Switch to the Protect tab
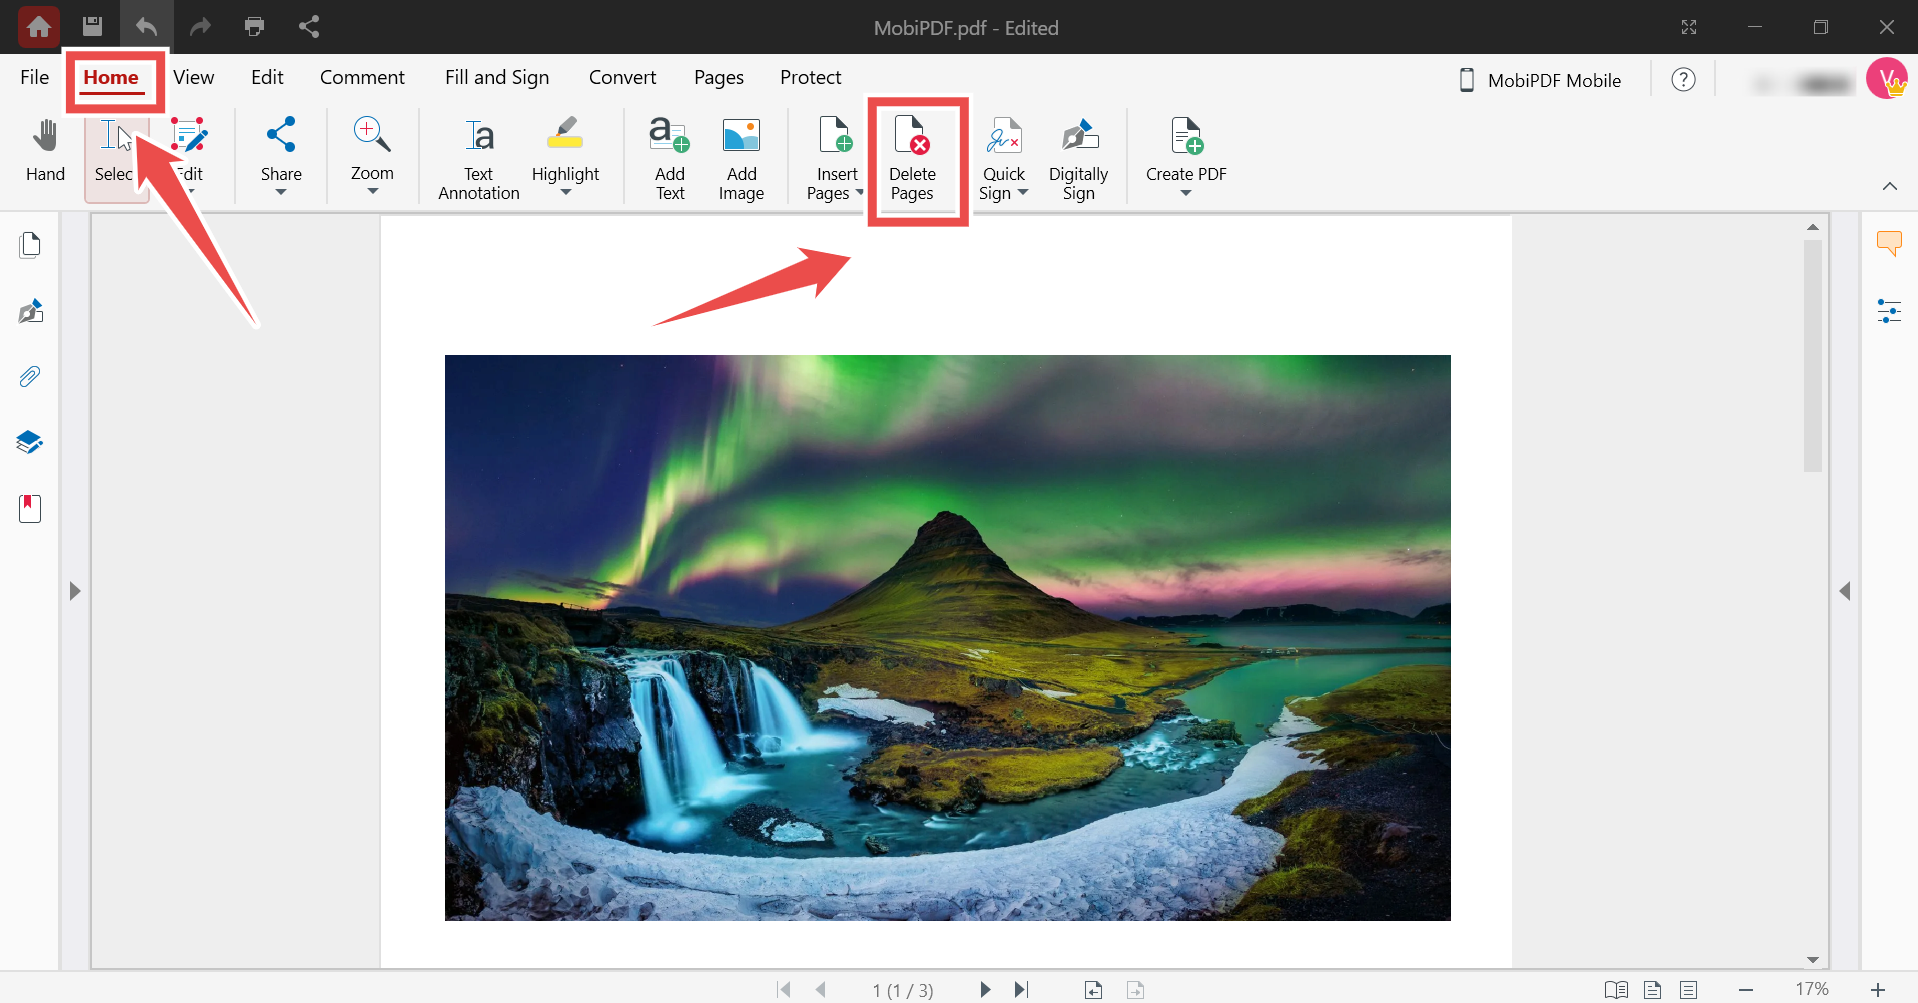This screenshot has width=1918, height=1003. [x=811, y=78]
